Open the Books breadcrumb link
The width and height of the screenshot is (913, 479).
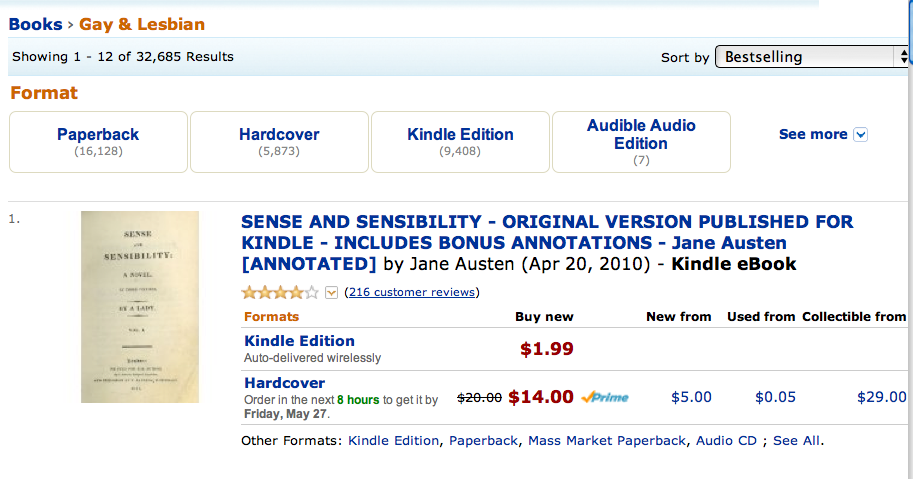[35, 24]
